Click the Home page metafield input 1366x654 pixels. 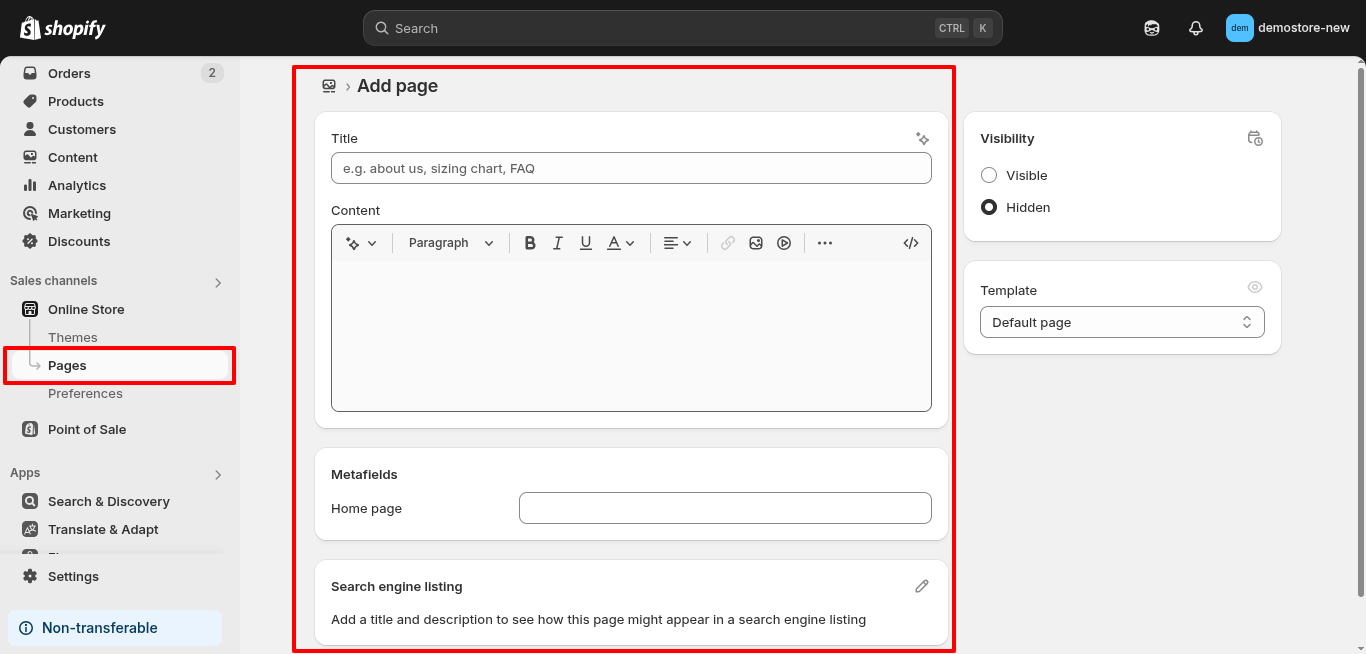coord(724,508)
